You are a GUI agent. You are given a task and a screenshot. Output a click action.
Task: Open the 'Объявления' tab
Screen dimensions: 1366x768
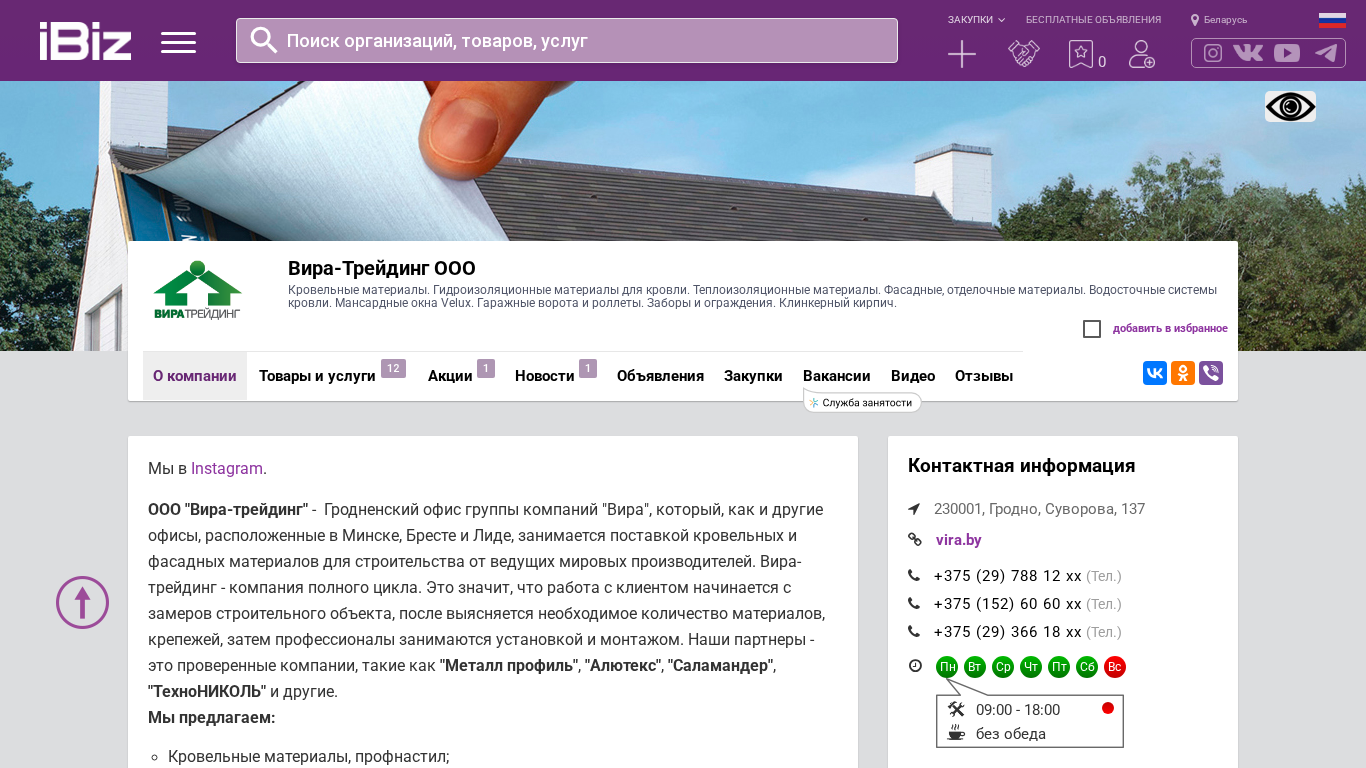pos(660,376)
